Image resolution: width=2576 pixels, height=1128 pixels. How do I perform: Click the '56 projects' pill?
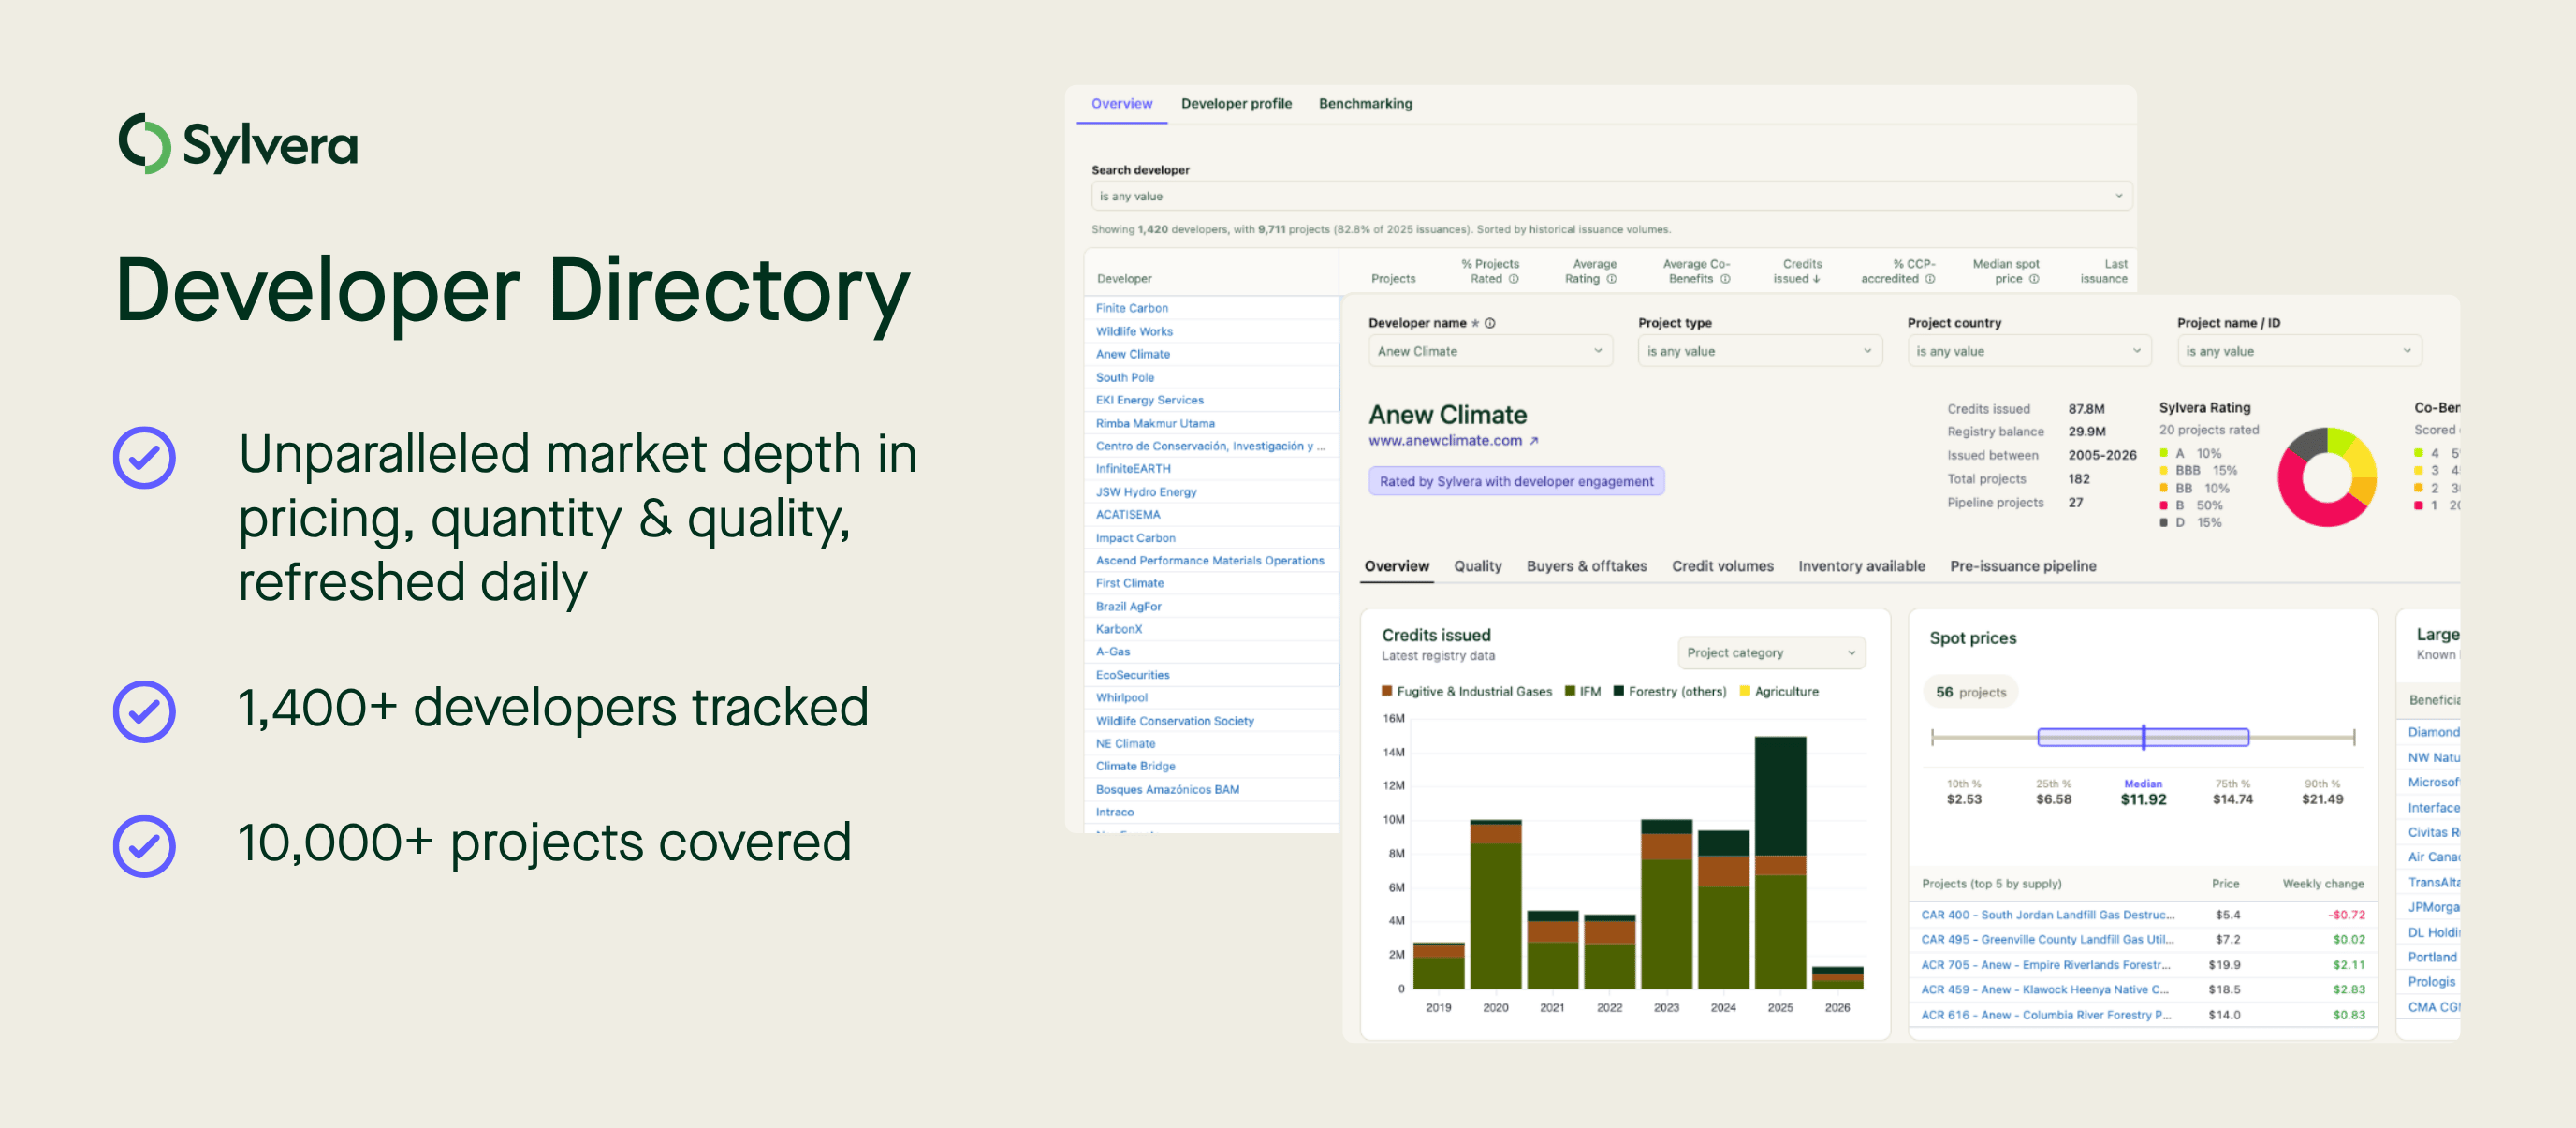[1970, 692]
